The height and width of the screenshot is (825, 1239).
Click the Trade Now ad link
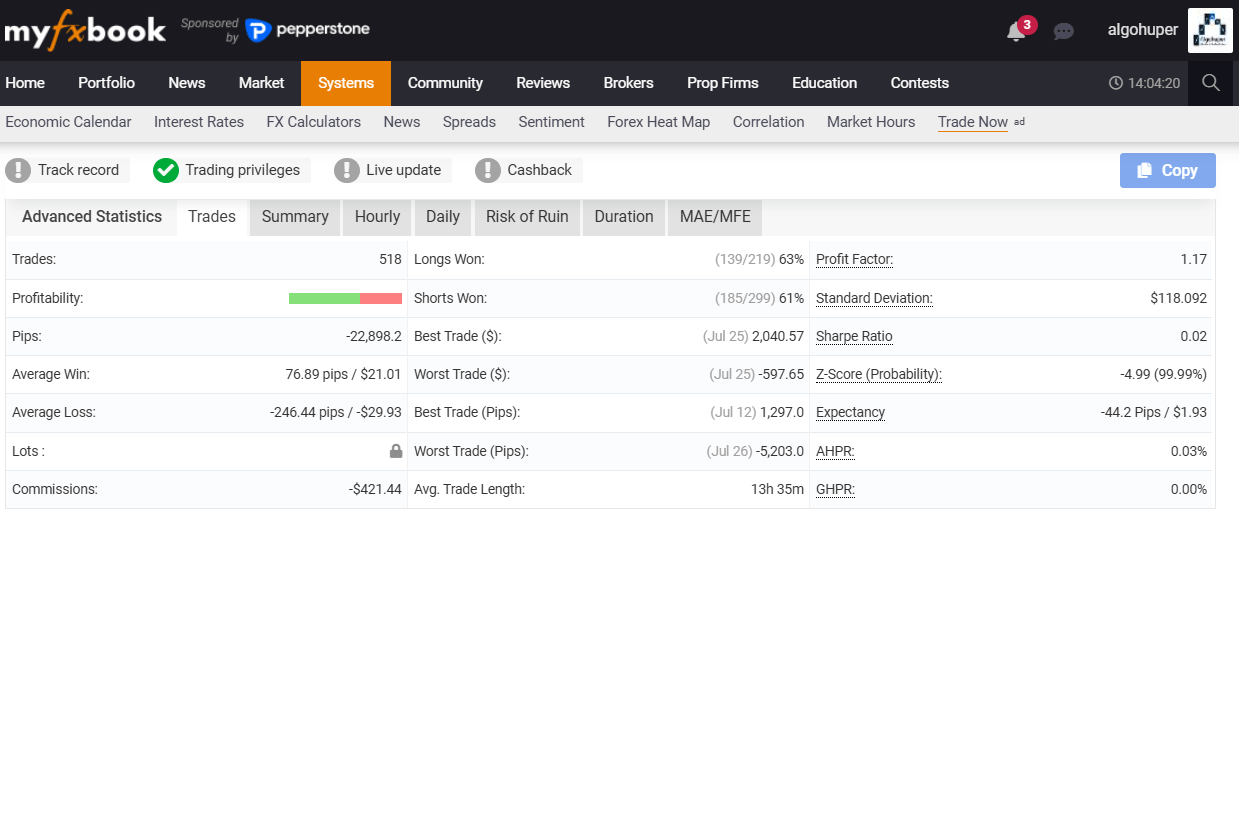click(x=973, y=122)
